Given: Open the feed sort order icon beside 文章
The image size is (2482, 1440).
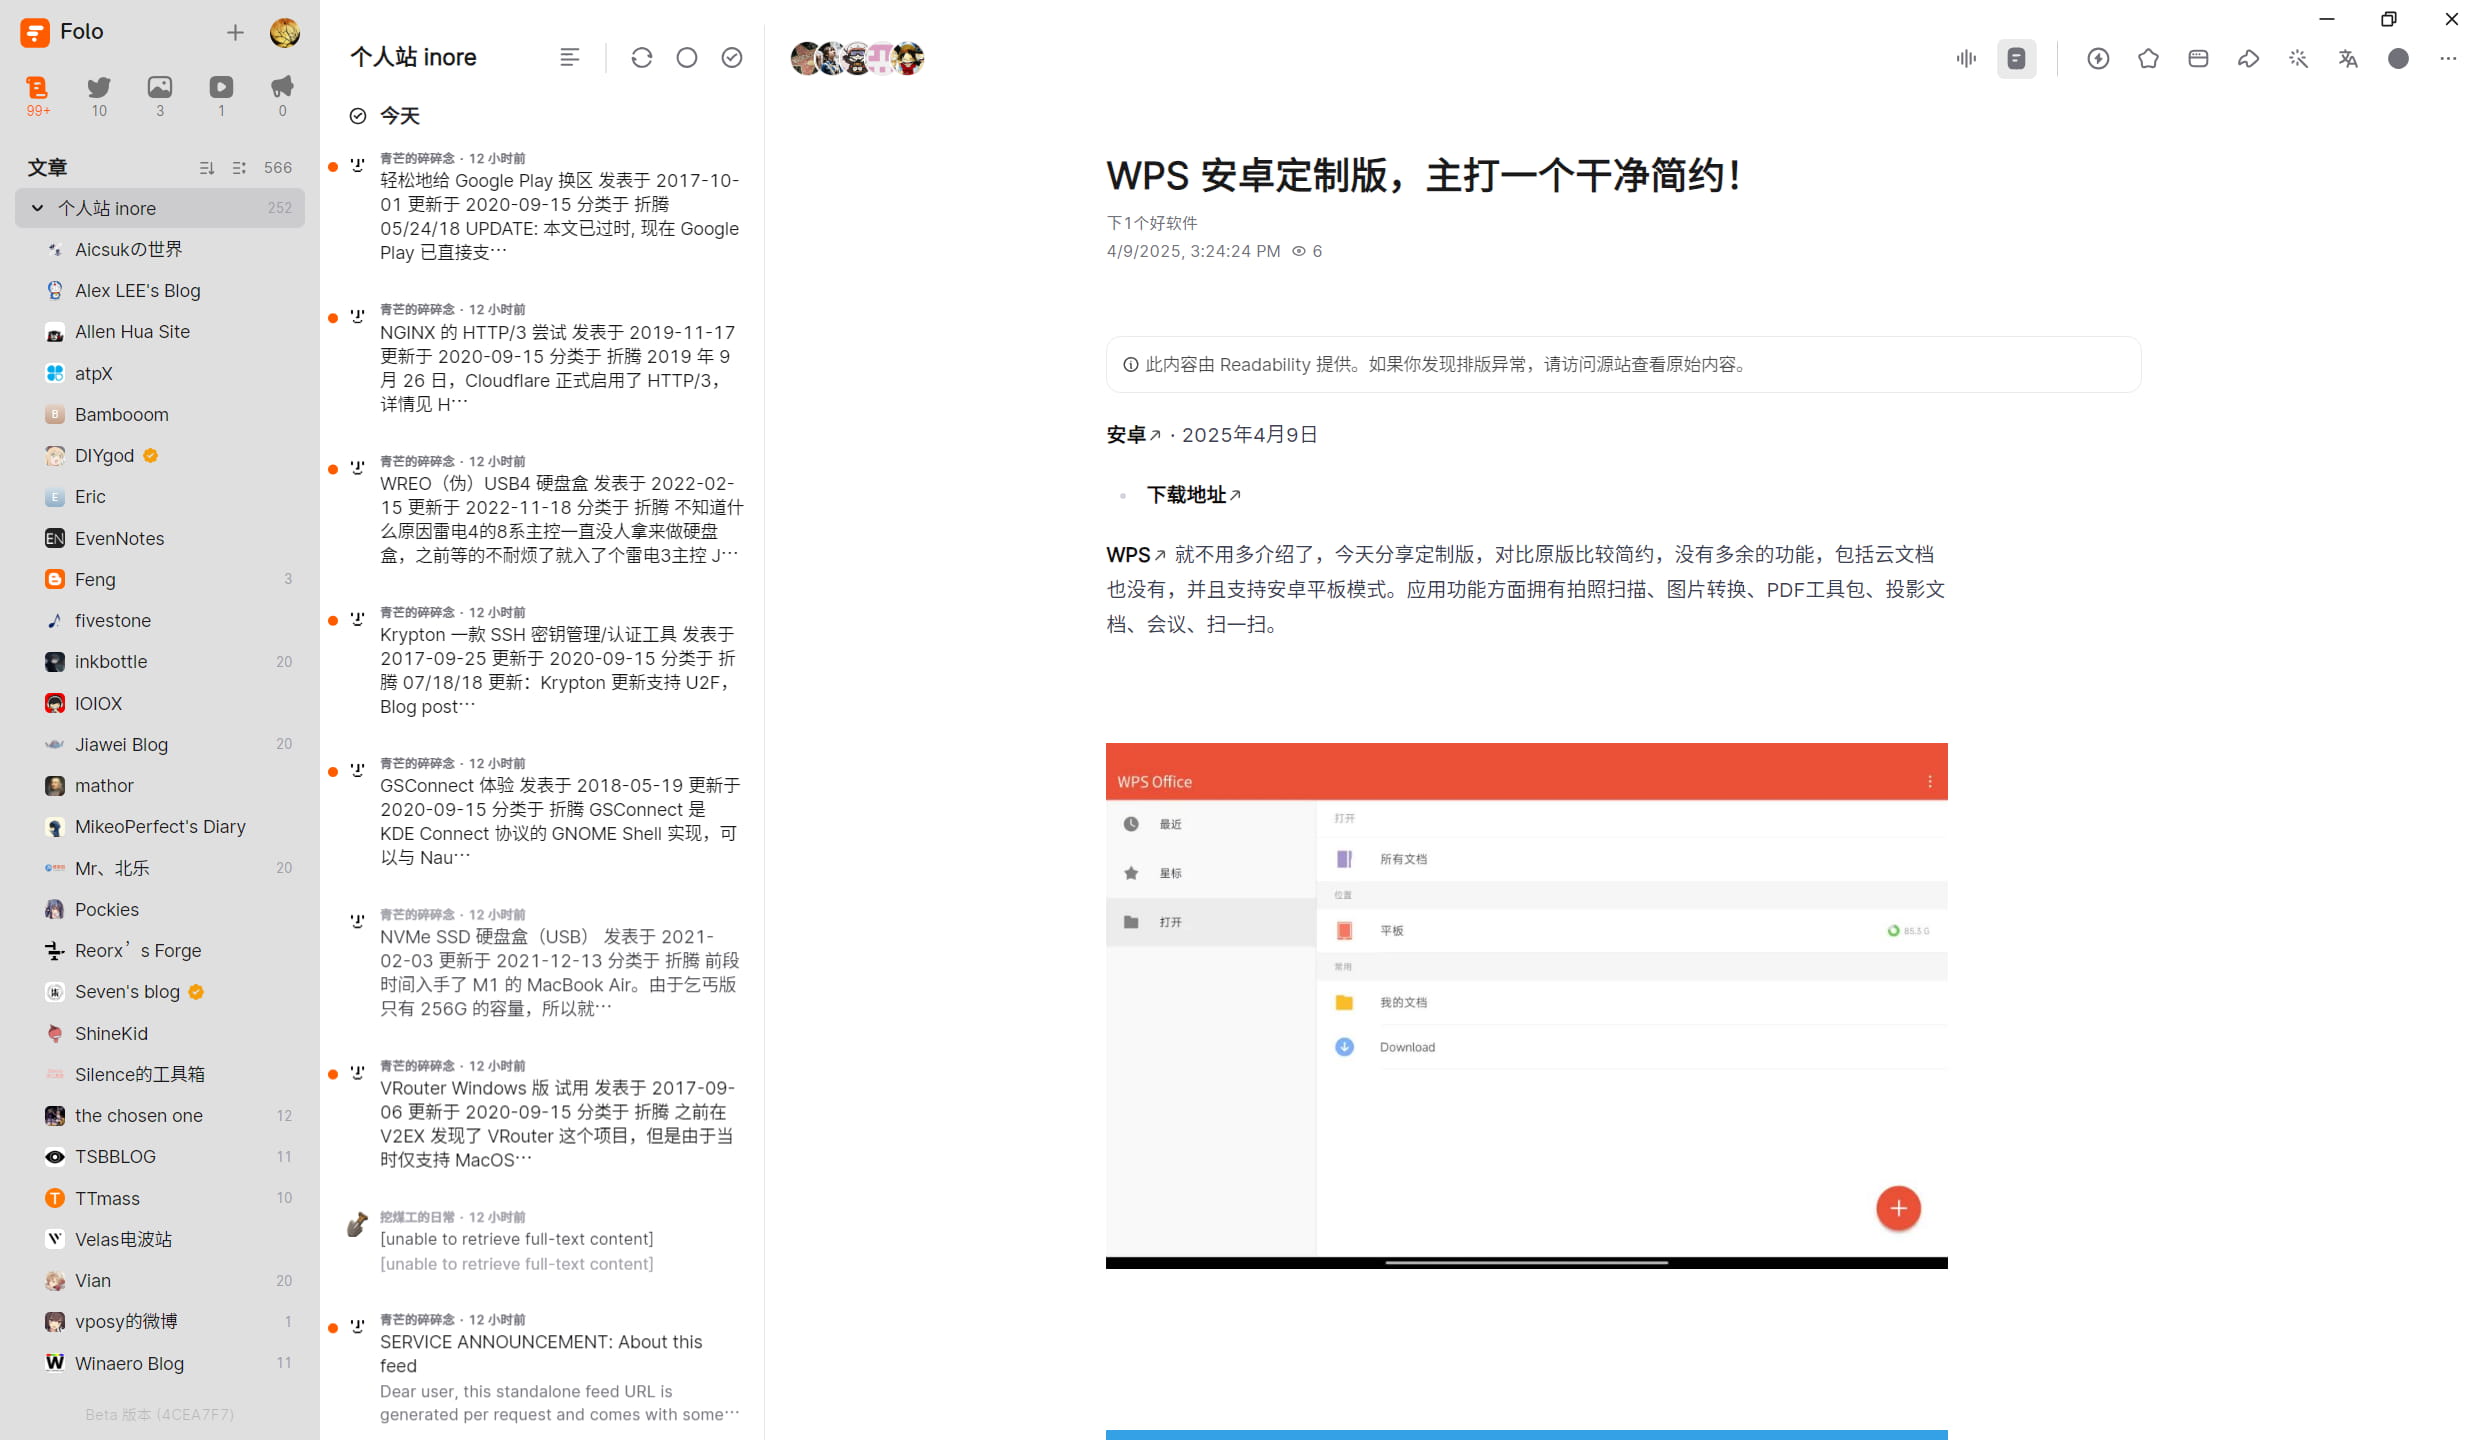Looking at the screenshot, I should click(207, 168).
